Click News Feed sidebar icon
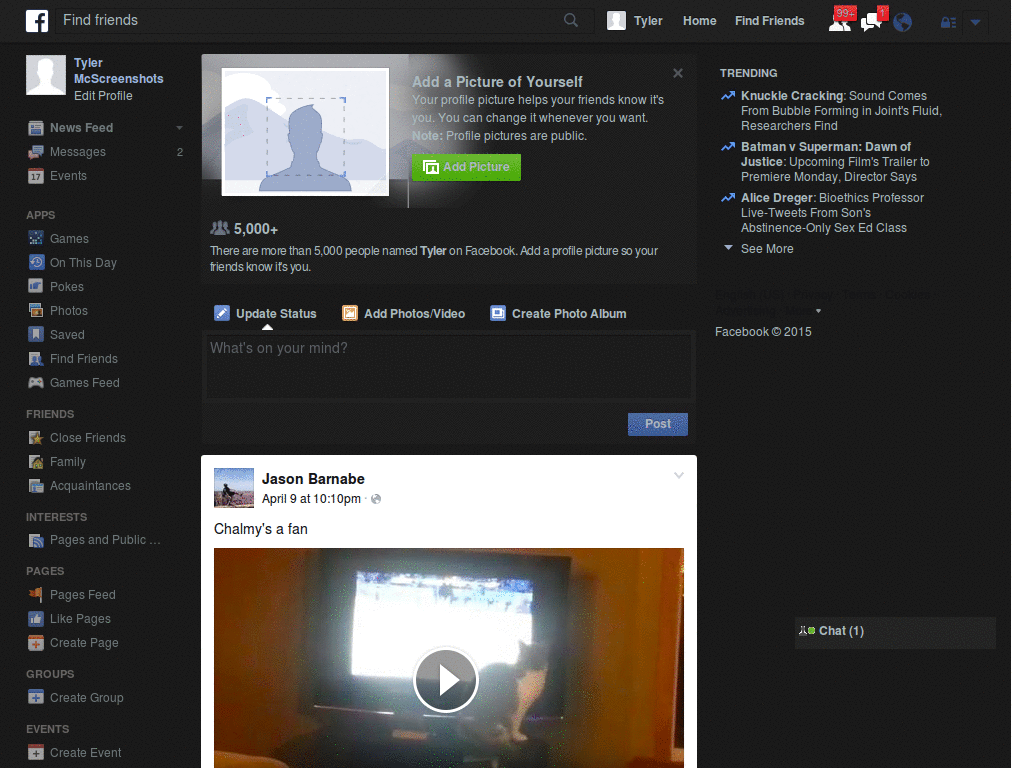Viewport: 1024px width, 768px height. pos(36,128)
